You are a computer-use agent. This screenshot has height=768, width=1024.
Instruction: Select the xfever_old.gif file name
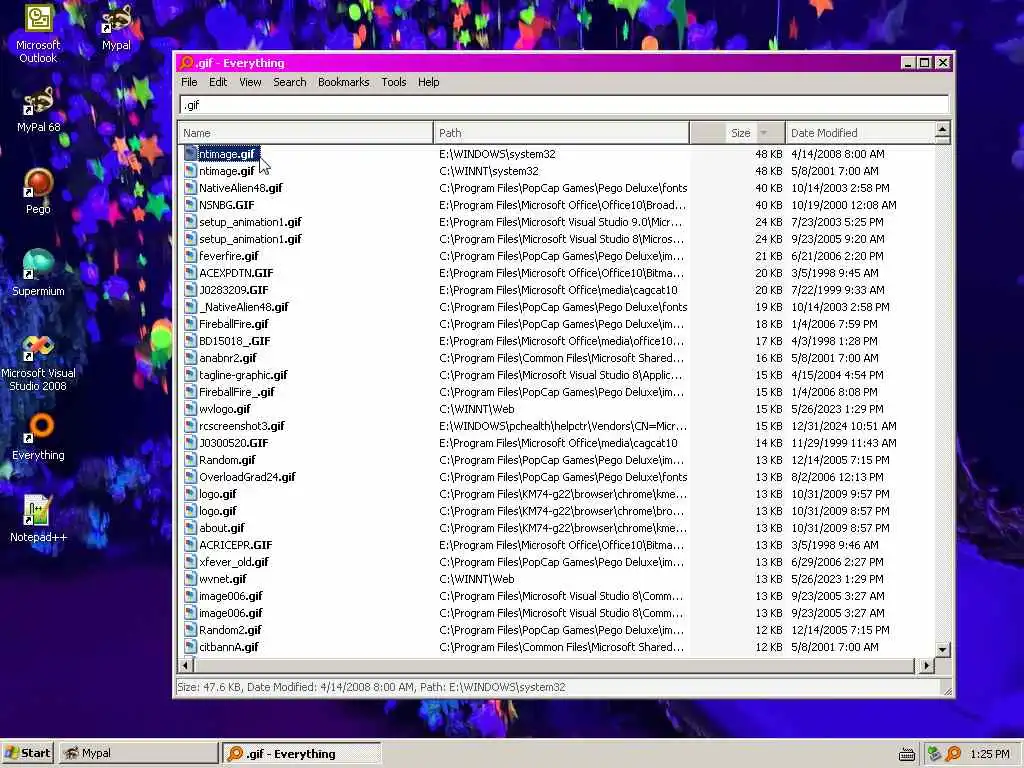(234, 562)
